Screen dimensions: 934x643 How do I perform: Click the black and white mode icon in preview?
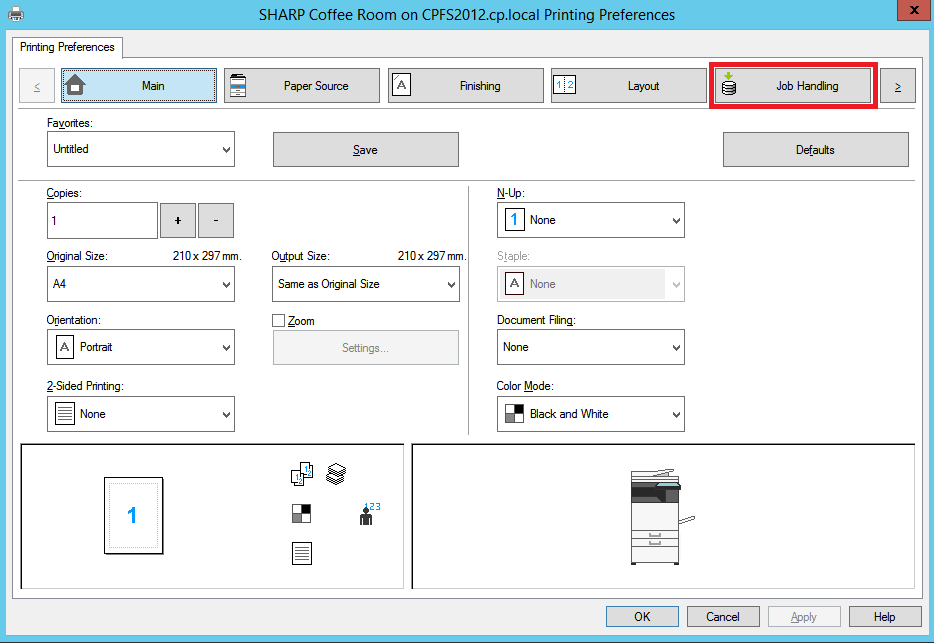[301, 513]
